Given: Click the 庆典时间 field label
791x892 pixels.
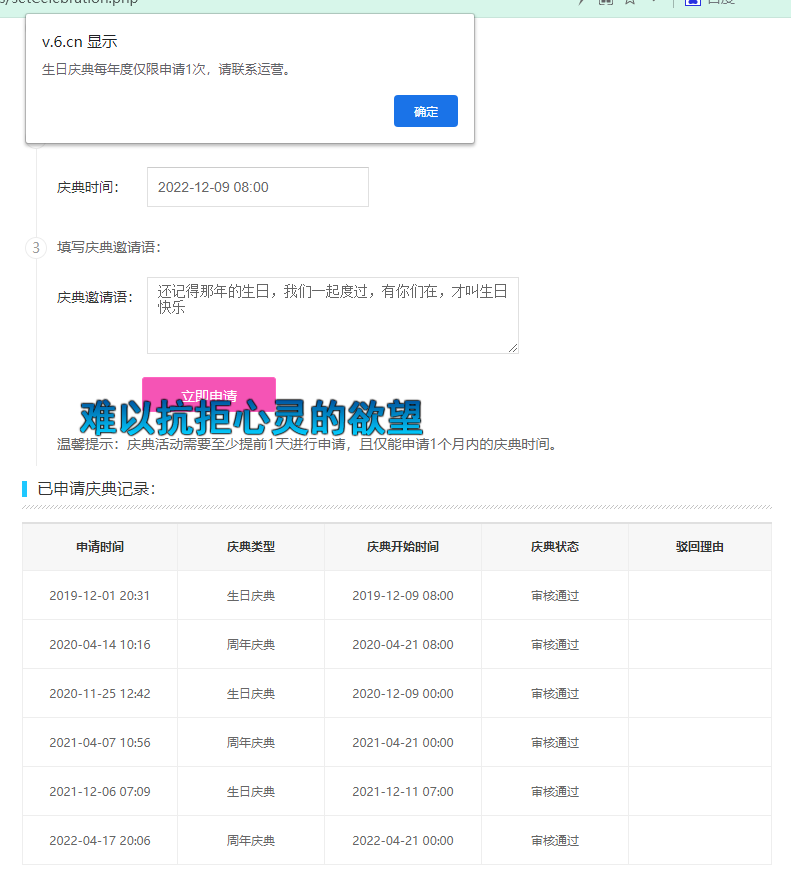Looking at the screenshot, I should [88, 187].
